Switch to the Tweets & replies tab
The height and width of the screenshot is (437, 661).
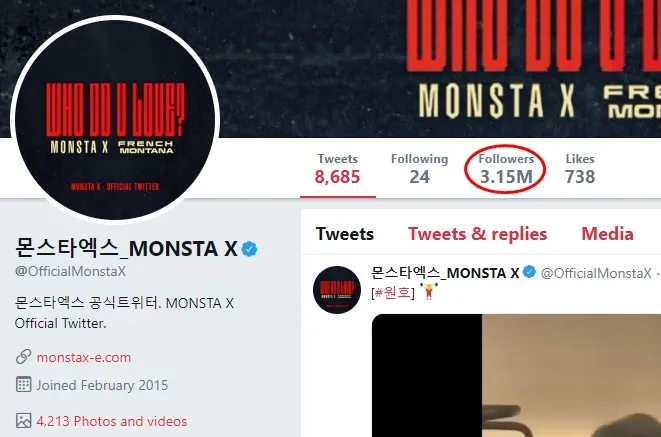tap(477, 234)
